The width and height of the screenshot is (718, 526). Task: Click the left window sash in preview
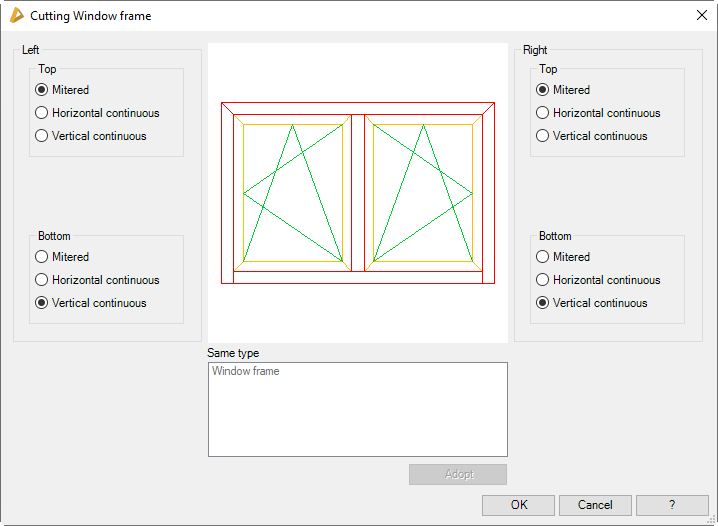[x=292, y=192]
